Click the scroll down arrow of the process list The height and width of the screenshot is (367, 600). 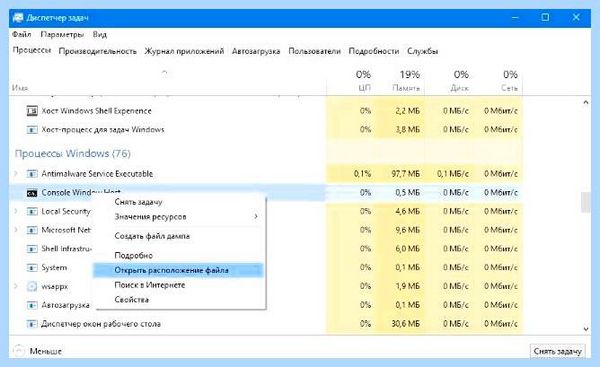coord(586,329)
